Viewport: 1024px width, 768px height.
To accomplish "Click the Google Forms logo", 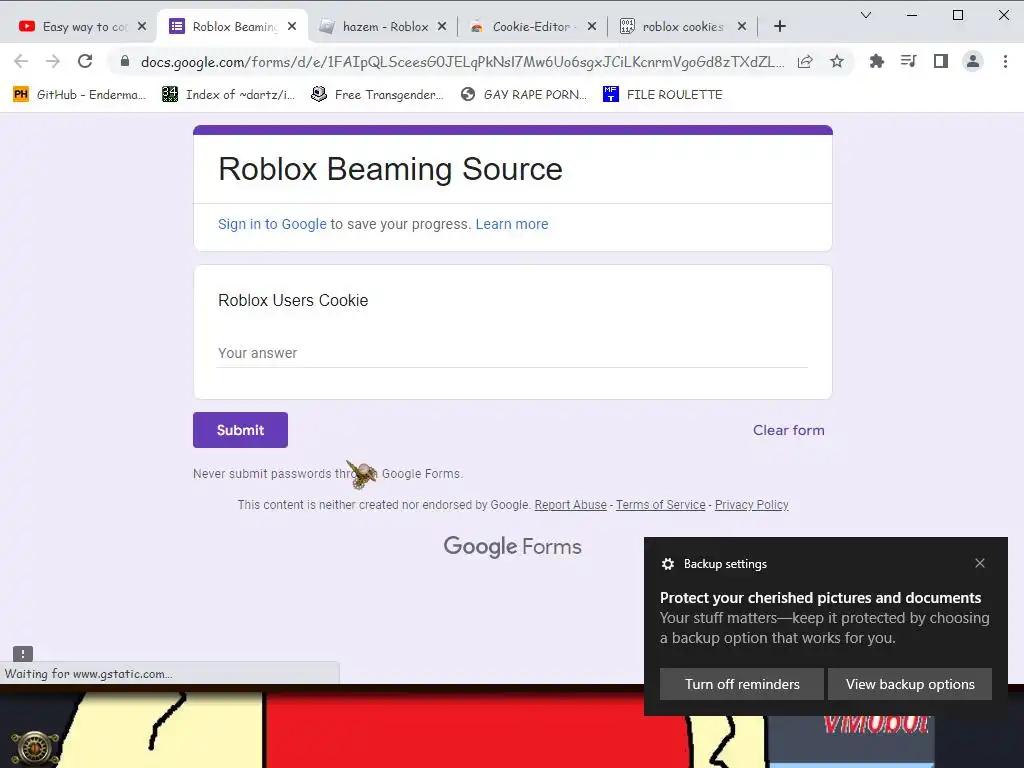I will click(513, 547).
